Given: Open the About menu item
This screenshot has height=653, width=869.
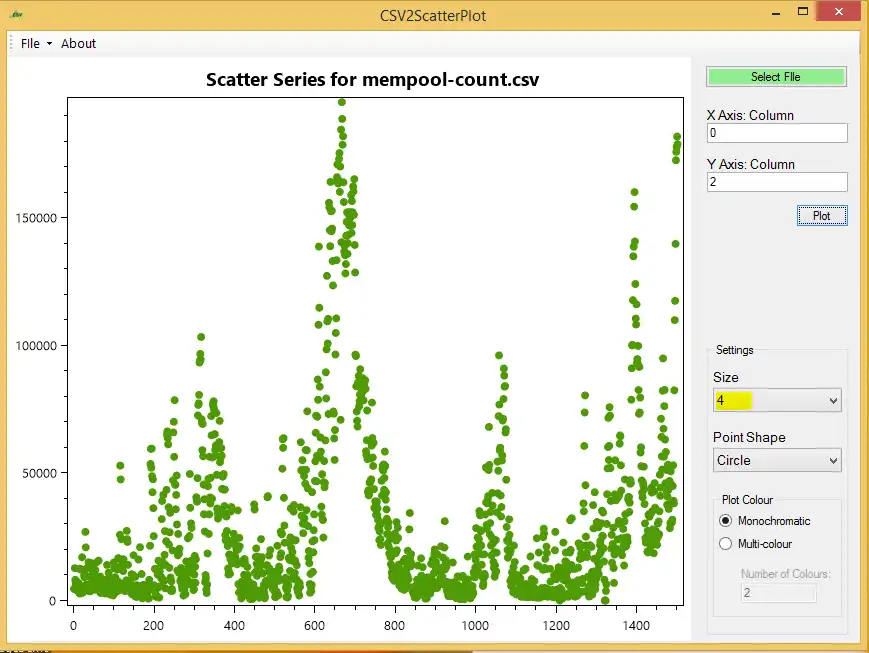Looking at the screenshot, I should tap(78, 44).
